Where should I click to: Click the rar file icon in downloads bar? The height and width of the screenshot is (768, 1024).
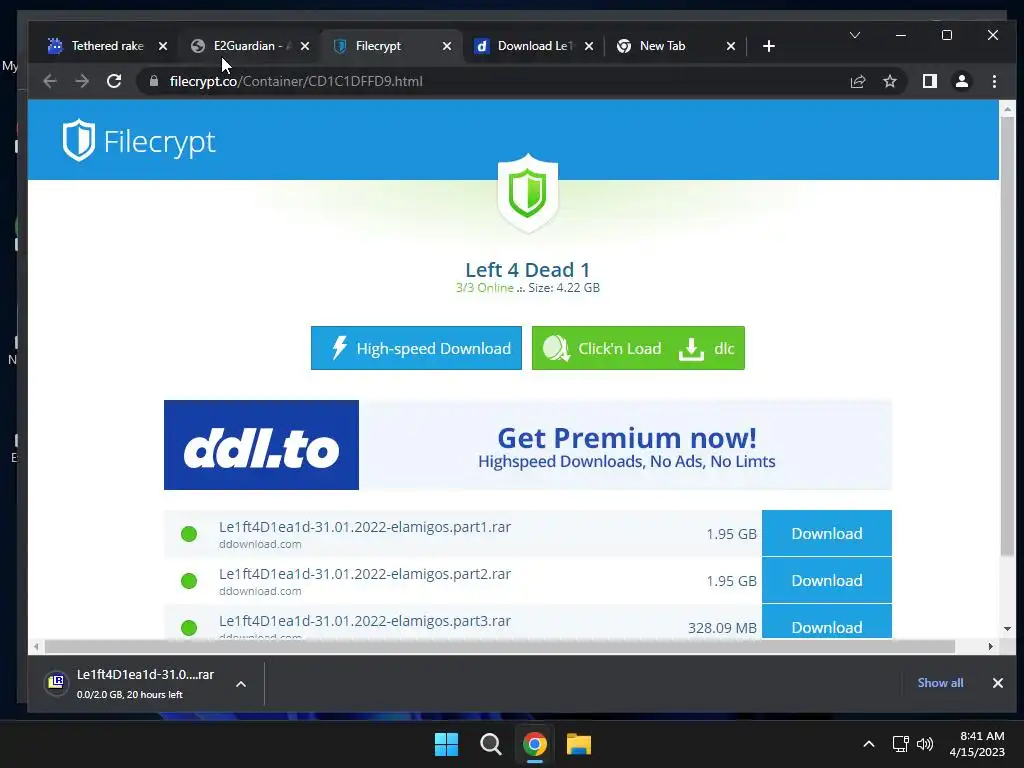click(x=57, y=683)
